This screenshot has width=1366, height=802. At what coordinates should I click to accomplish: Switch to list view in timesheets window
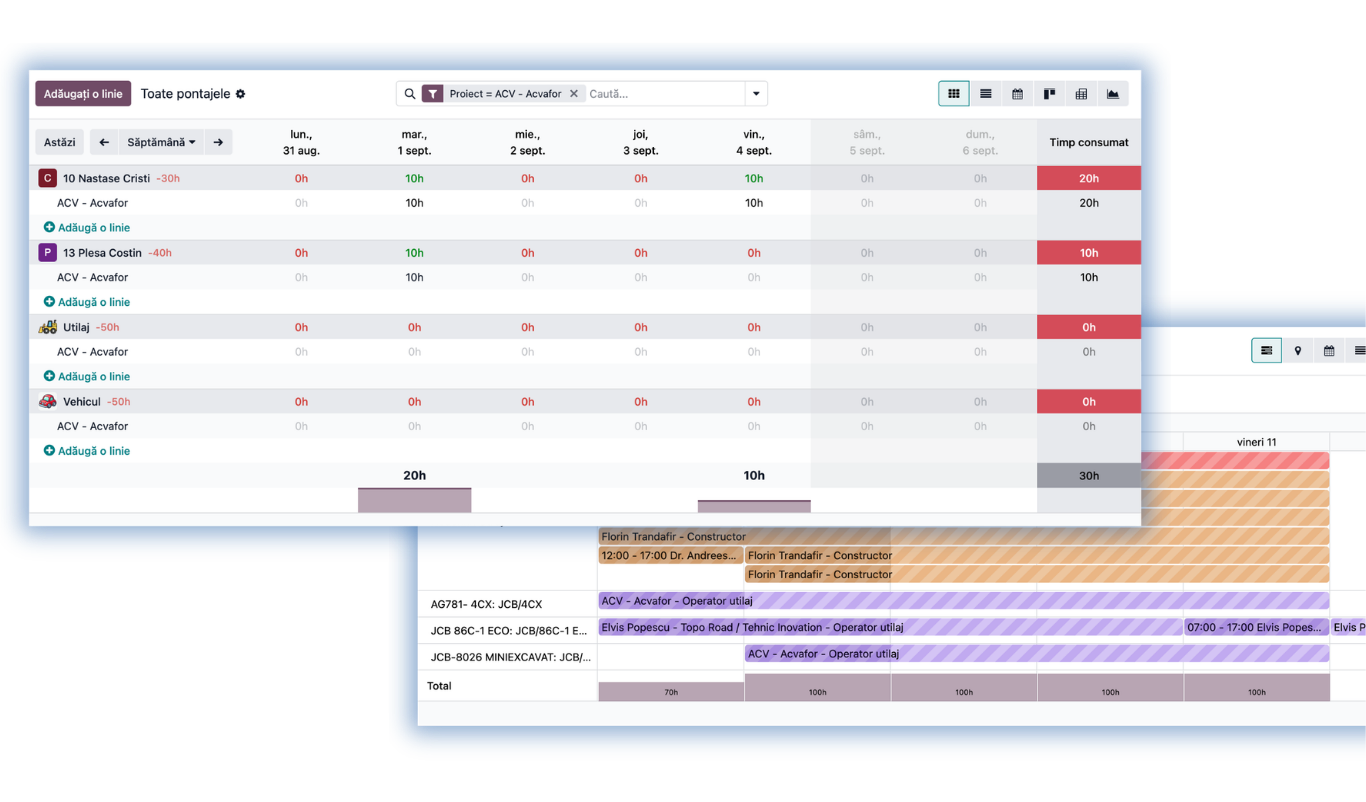986,94
